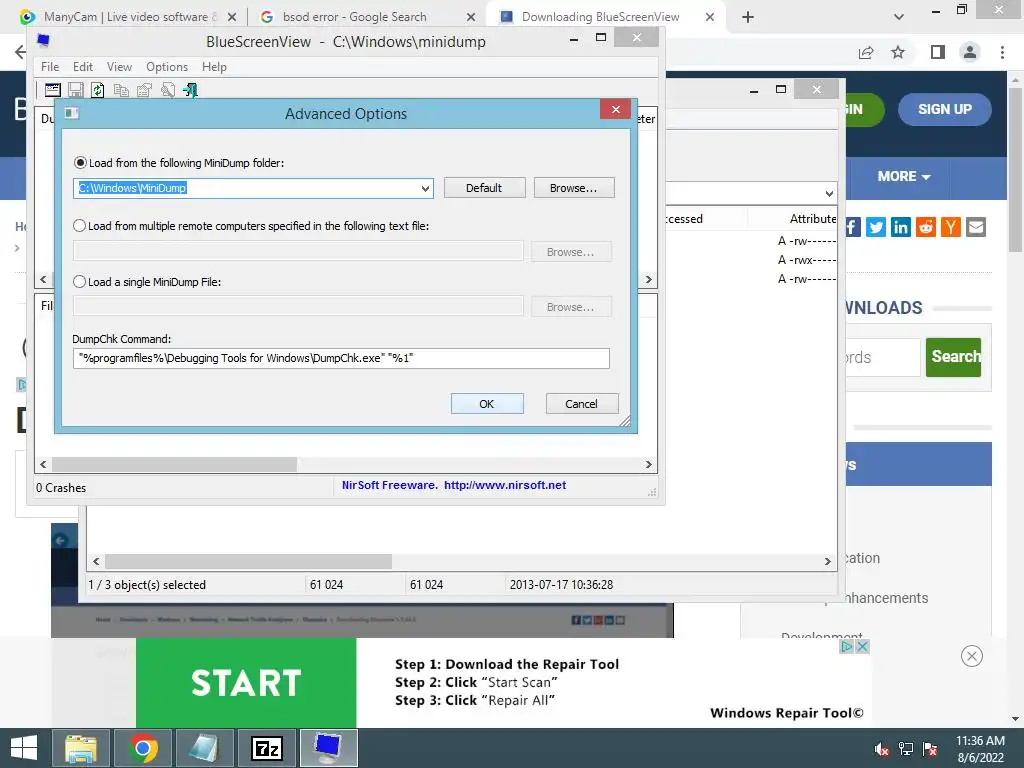Share via LinkedIn icon on webpage
Screen dimensions: 1024x768
click(x=901, y=227)
